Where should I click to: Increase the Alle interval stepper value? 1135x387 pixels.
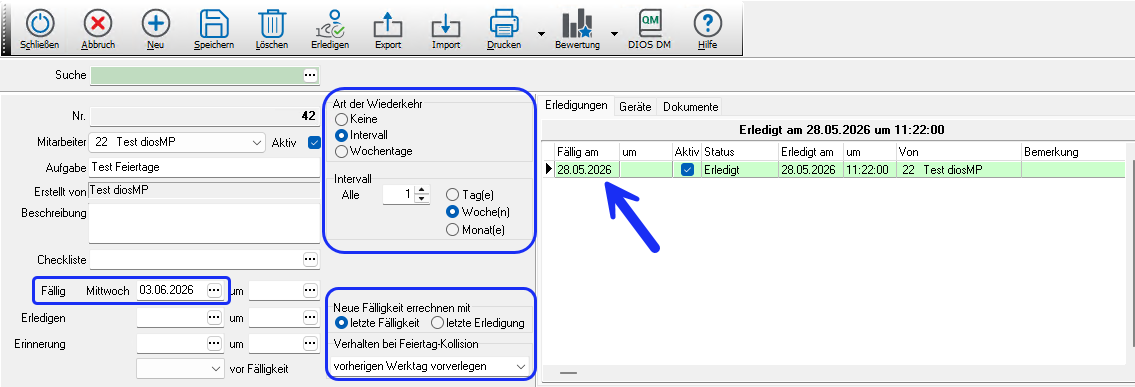pos(422,190)
